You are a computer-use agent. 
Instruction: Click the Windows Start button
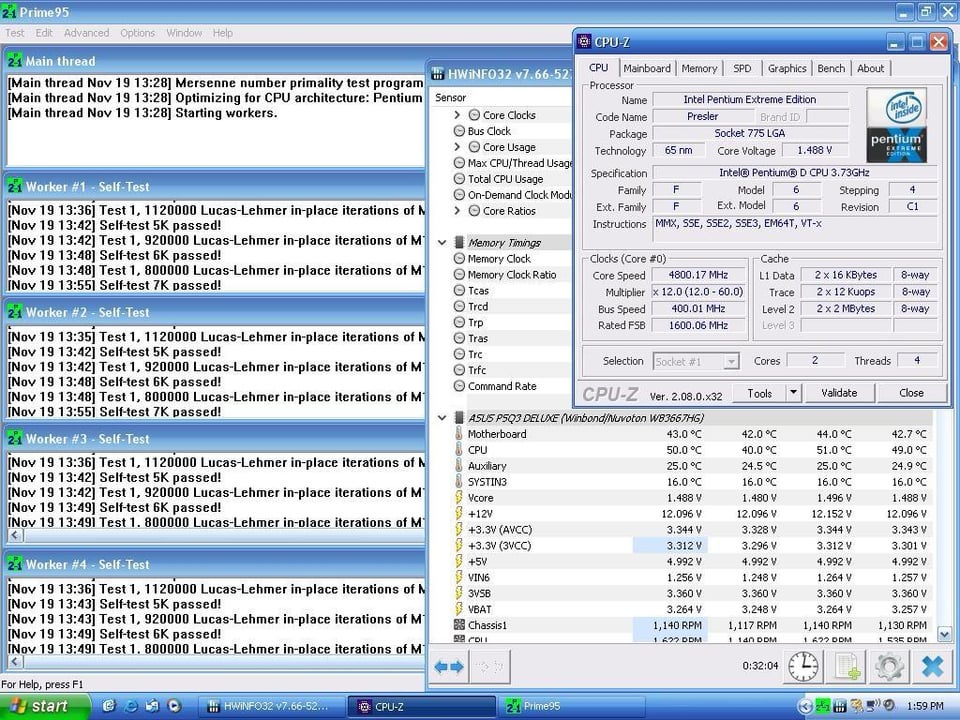pyautogui.click(x=45, y=706)
